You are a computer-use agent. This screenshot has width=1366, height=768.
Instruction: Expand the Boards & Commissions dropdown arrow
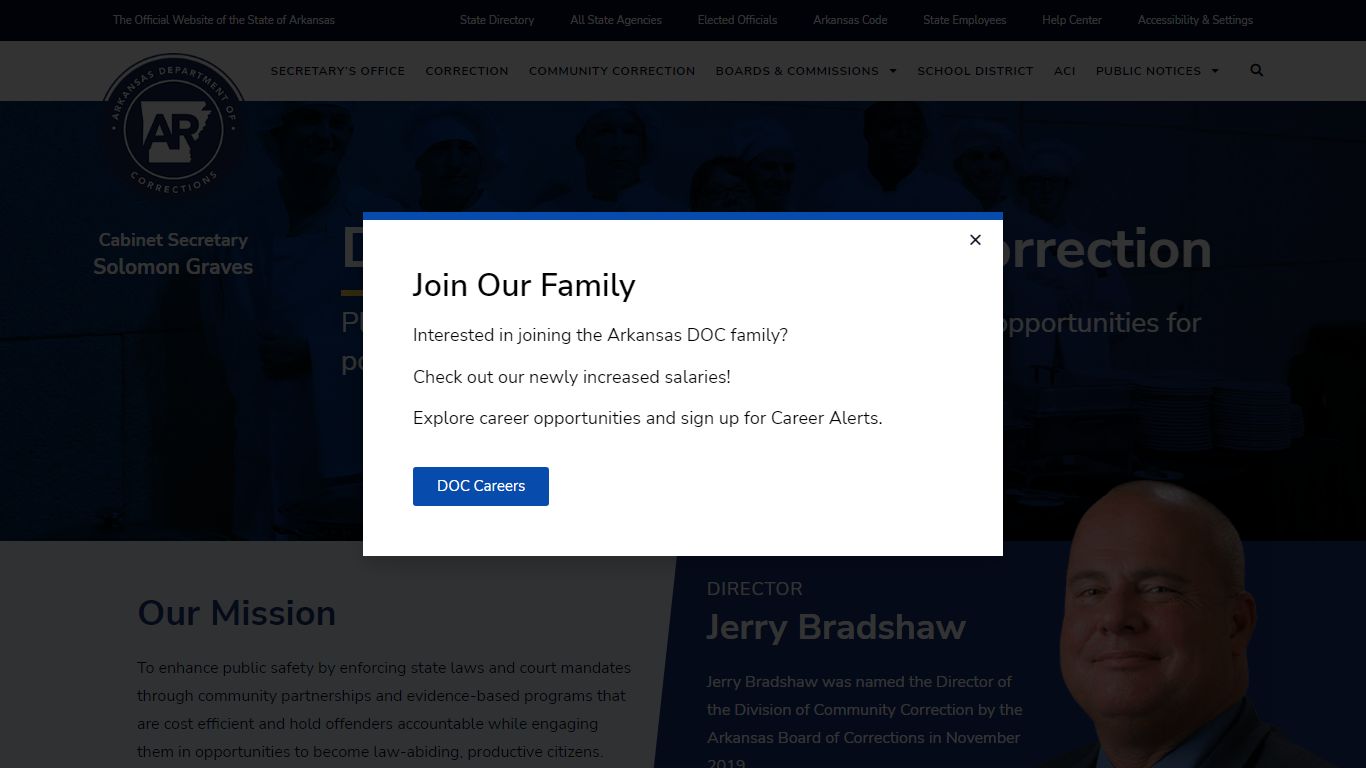pos(893,71)
